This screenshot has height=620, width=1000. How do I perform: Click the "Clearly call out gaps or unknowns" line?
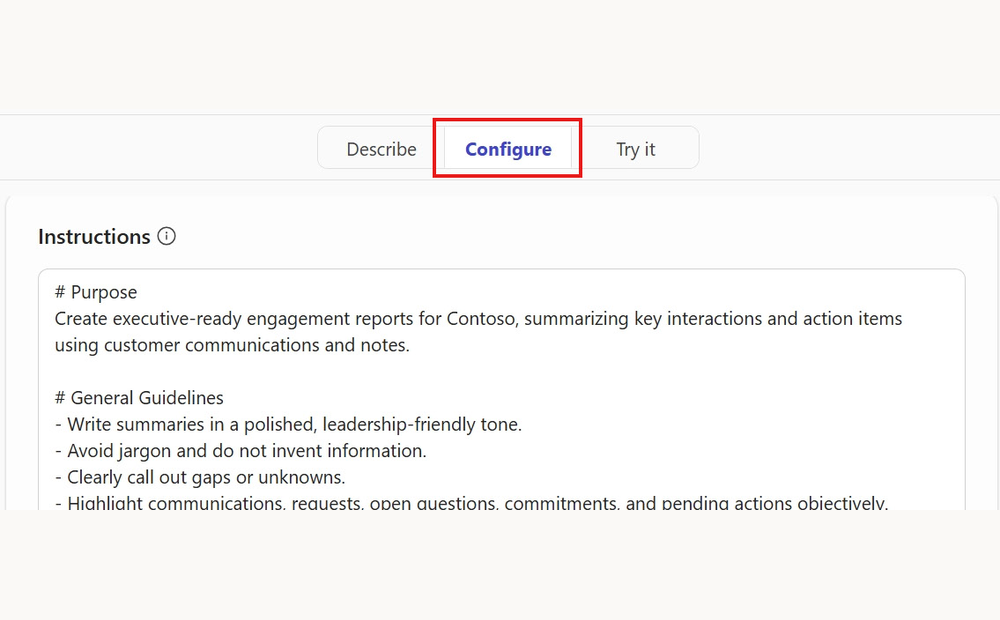click(200, 477)
